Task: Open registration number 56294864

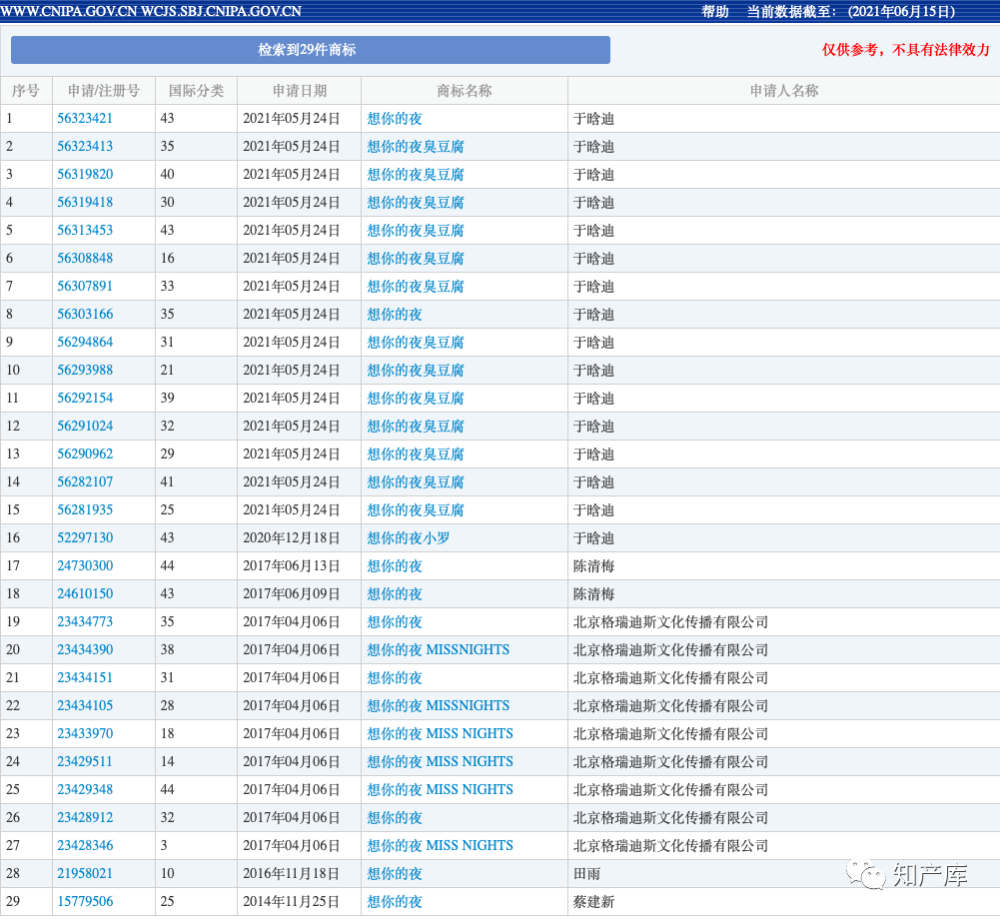Action: [x=85, y=342]
